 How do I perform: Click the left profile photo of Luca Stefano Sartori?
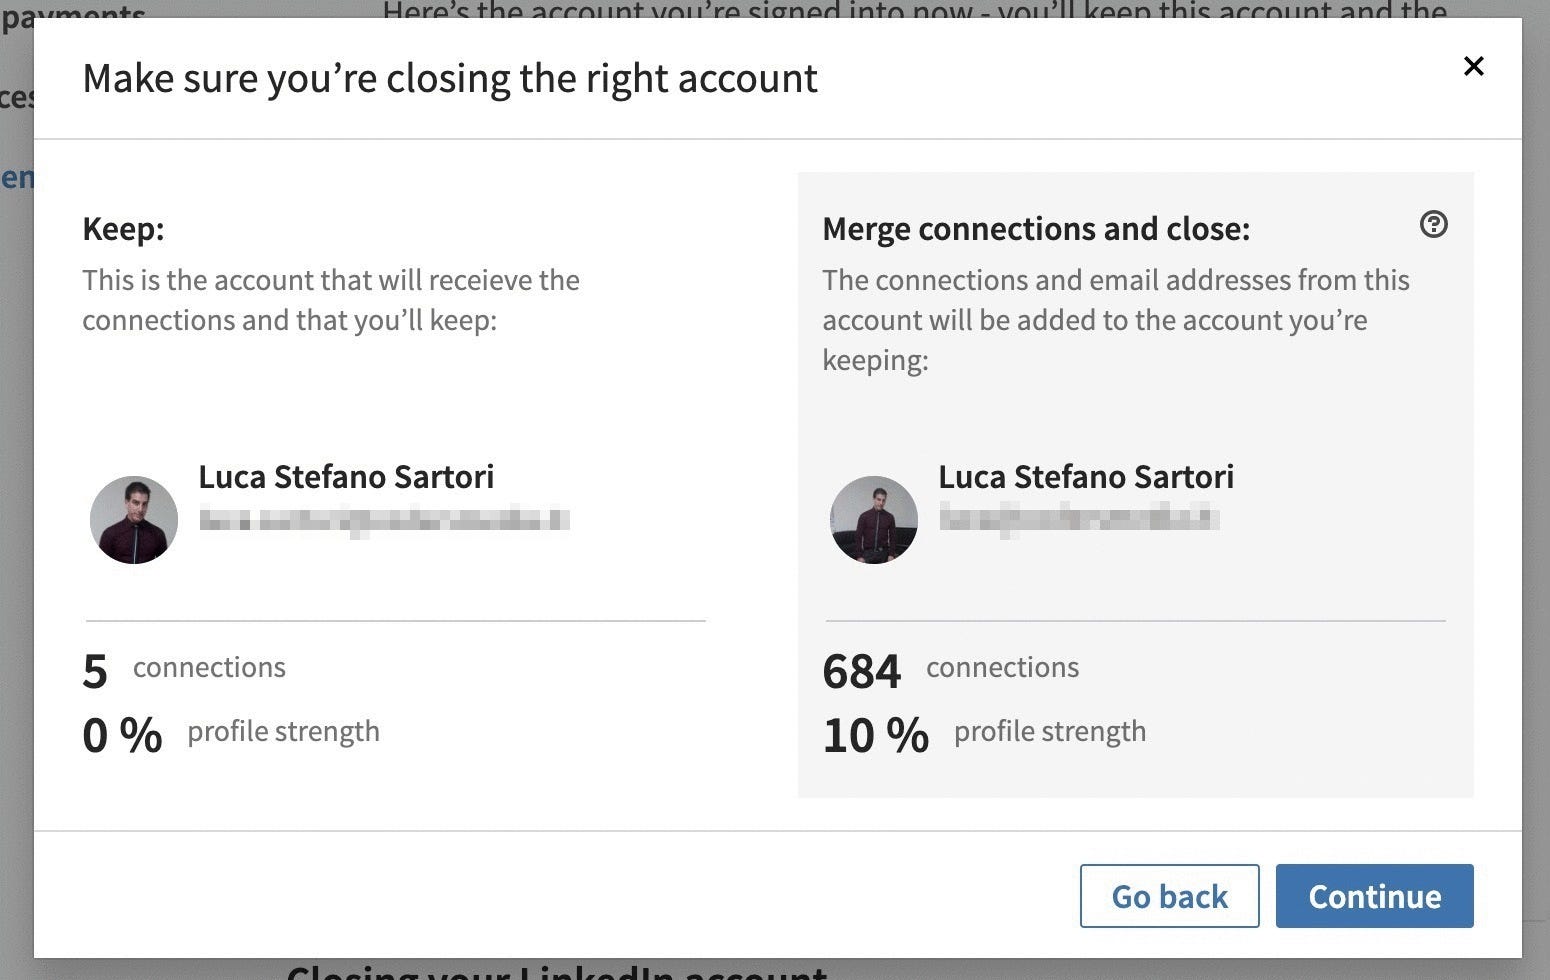pyautogui.click(x=133, y=519)
